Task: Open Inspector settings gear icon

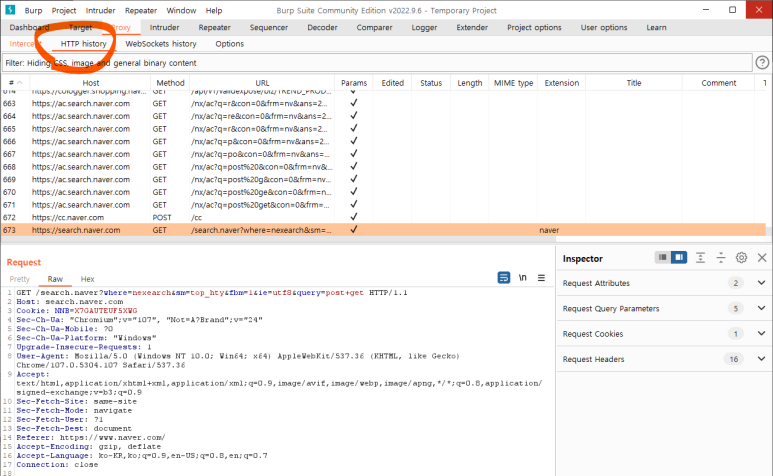Action: tap(741, 258)
